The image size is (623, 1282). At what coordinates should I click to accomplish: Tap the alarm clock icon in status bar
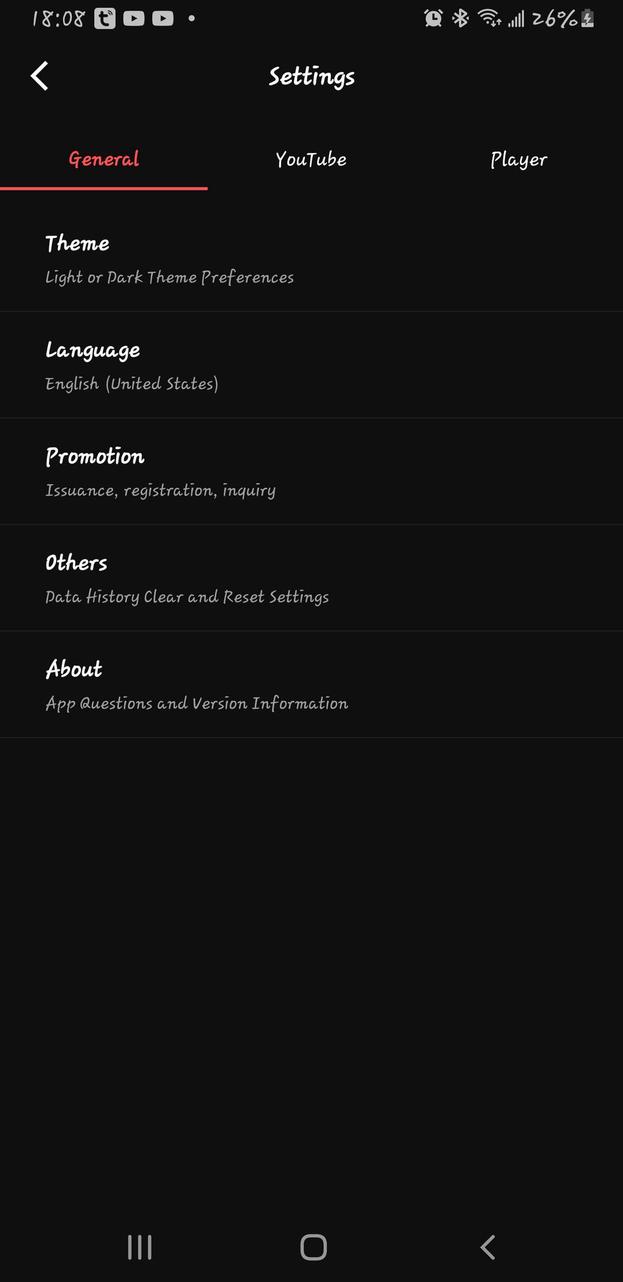tap(432, 18)
